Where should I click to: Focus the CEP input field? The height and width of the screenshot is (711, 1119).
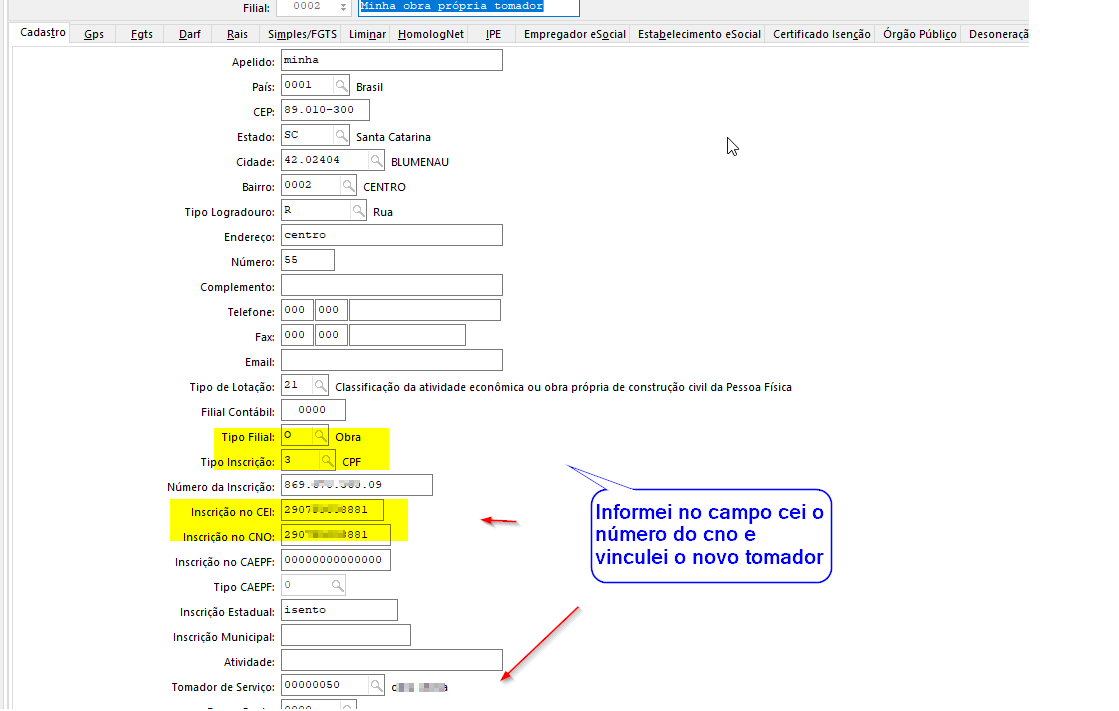tap(325, 111)
